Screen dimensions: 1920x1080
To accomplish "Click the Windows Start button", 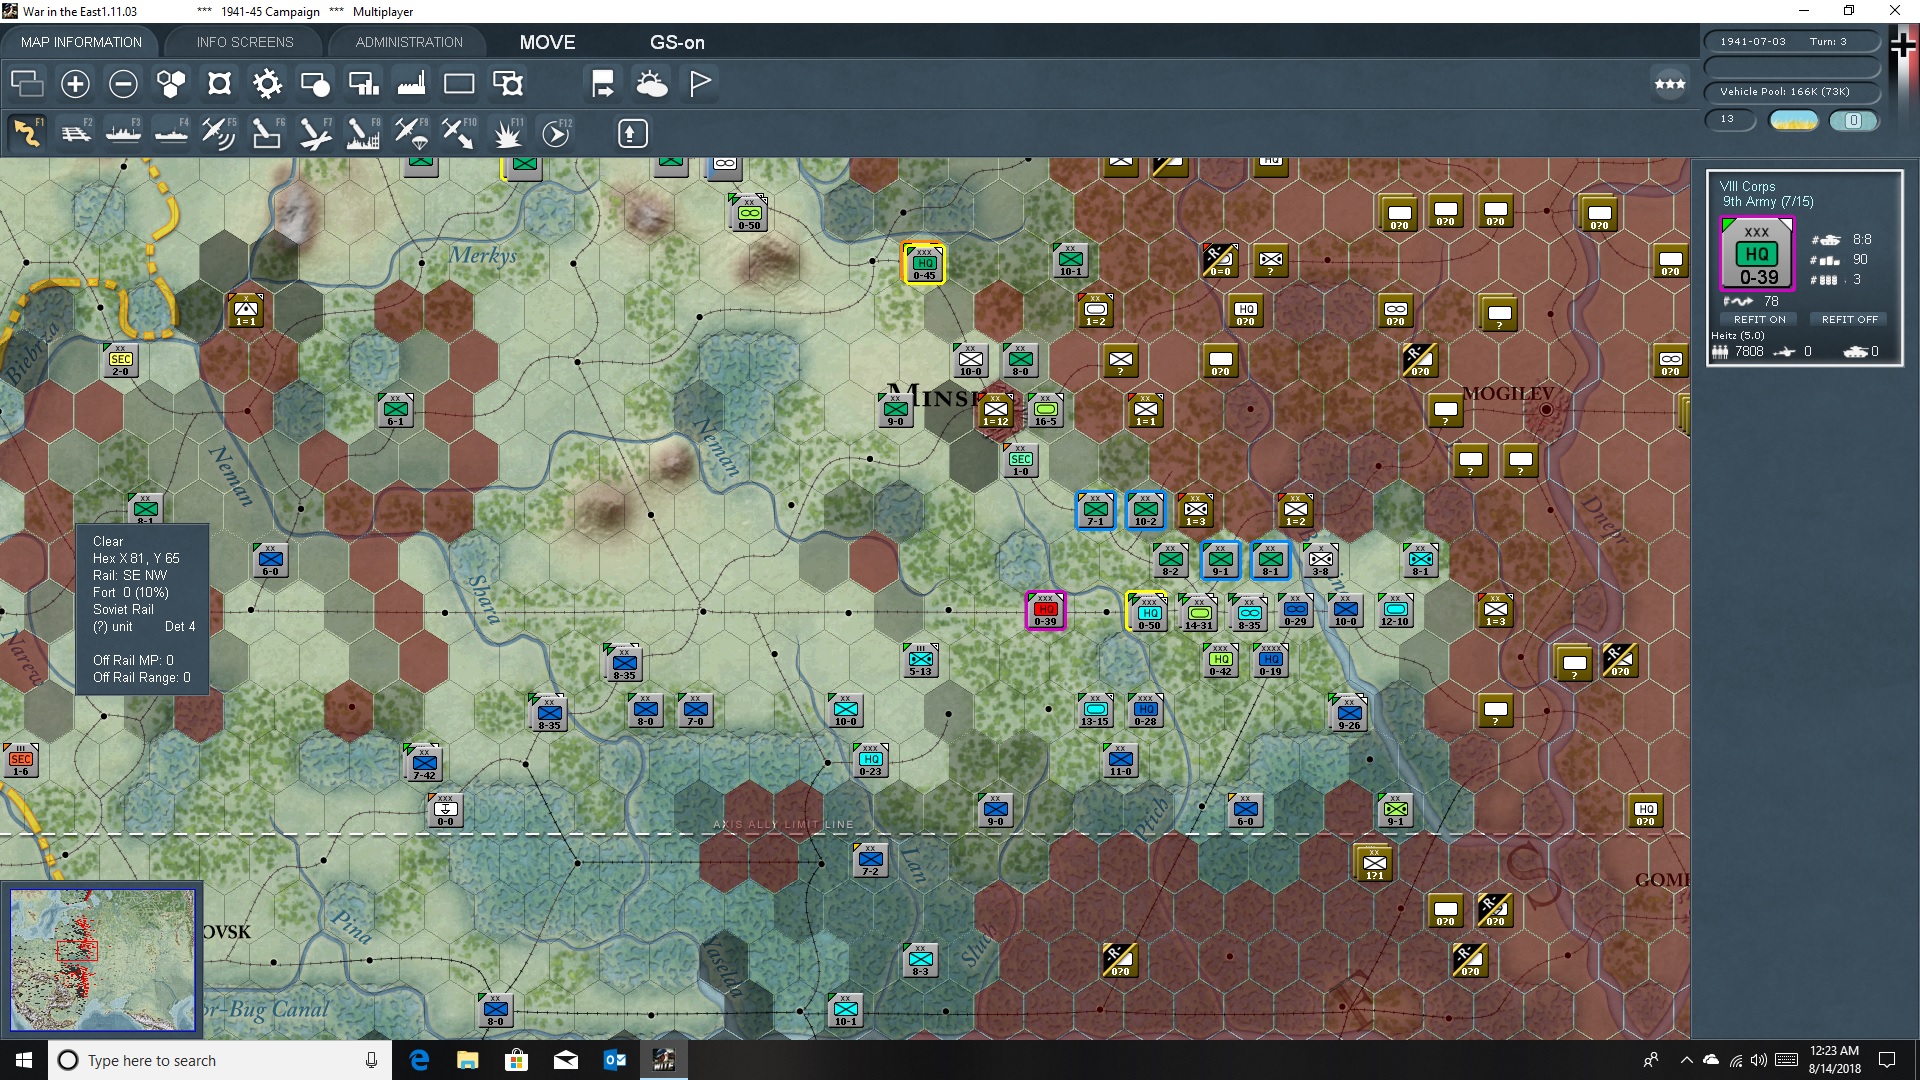I will point(24,1060).
